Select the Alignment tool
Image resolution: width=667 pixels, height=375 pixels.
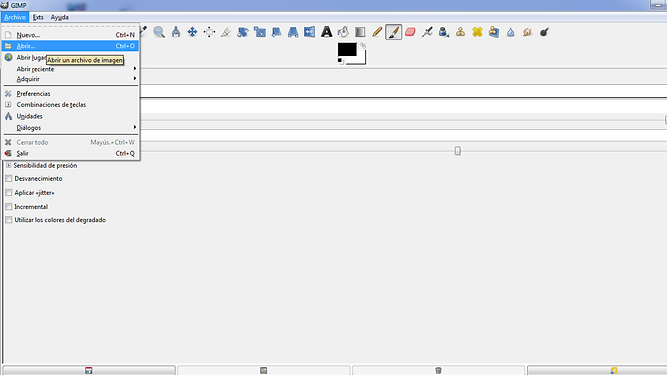(x=209, y=32)
